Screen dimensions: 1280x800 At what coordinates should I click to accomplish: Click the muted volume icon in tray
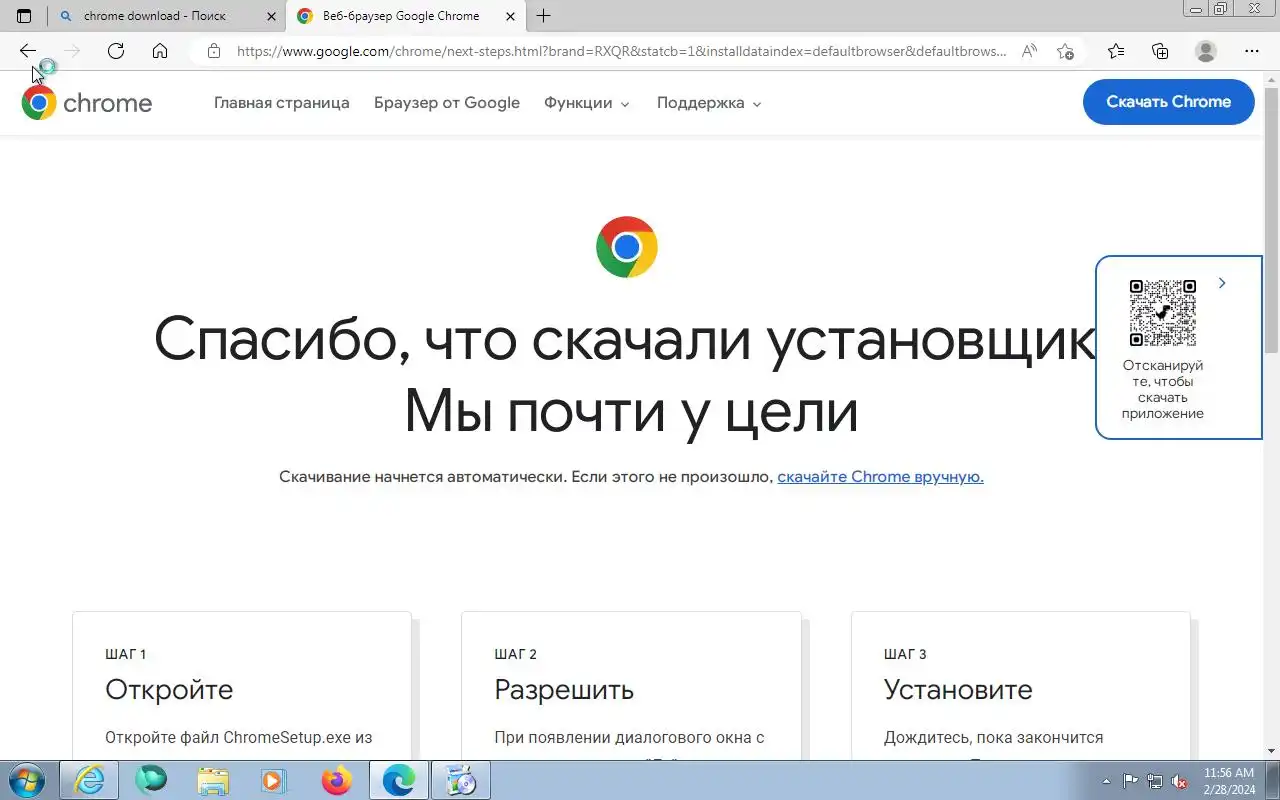pos(1179,781)
